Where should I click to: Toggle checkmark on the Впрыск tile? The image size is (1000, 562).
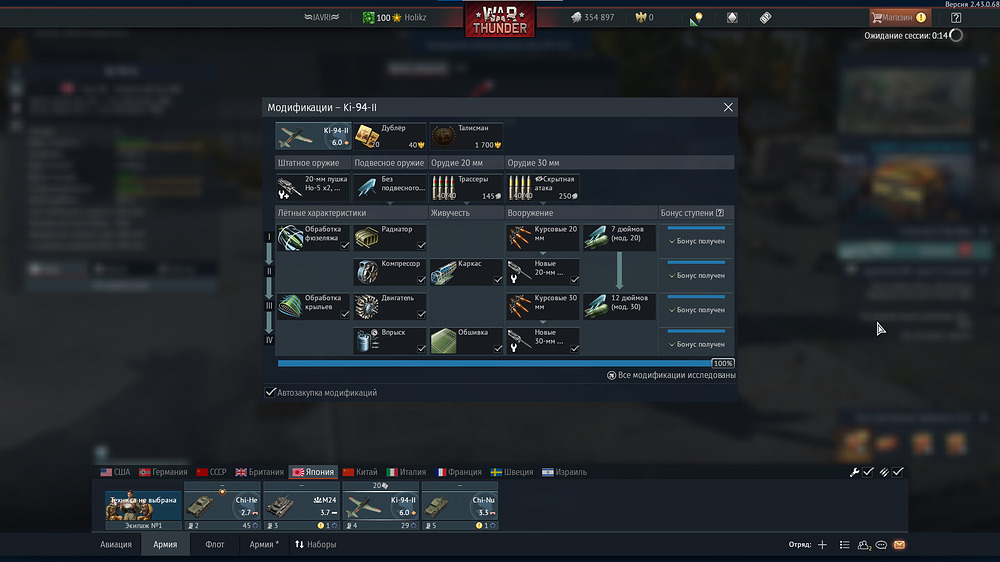422,348
